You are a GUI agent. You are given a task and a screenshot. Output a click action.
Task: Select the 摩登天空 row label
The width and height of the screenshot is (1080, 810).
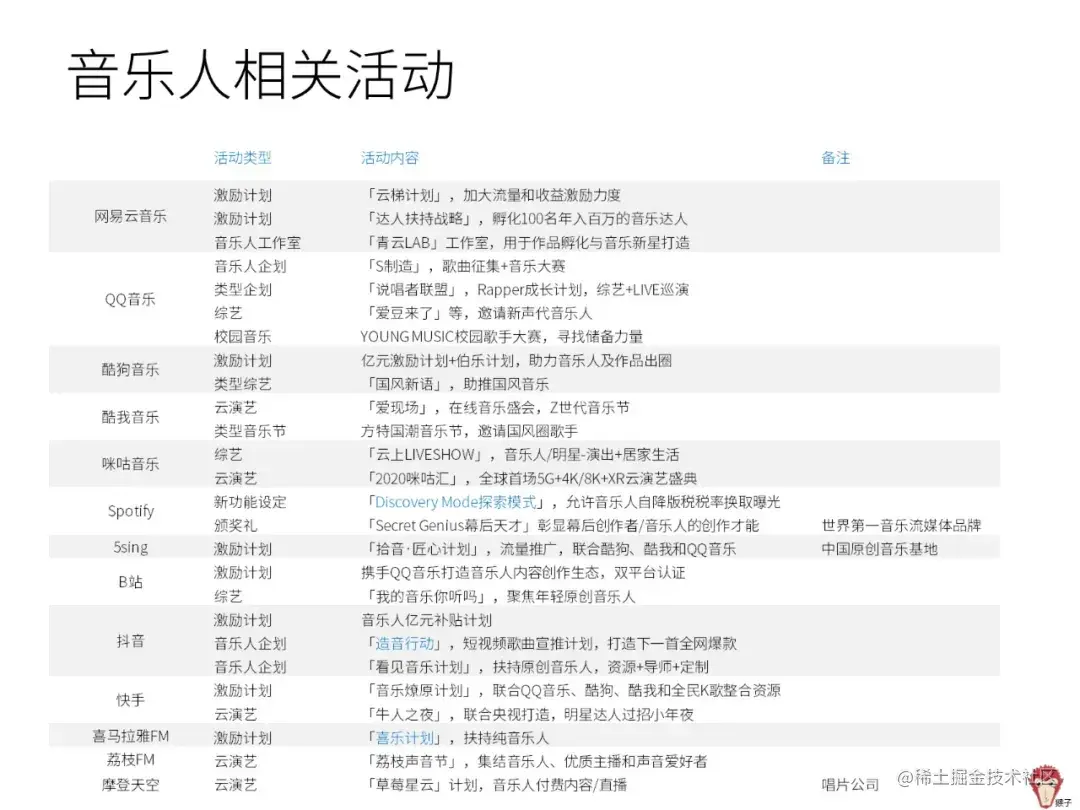130,785
